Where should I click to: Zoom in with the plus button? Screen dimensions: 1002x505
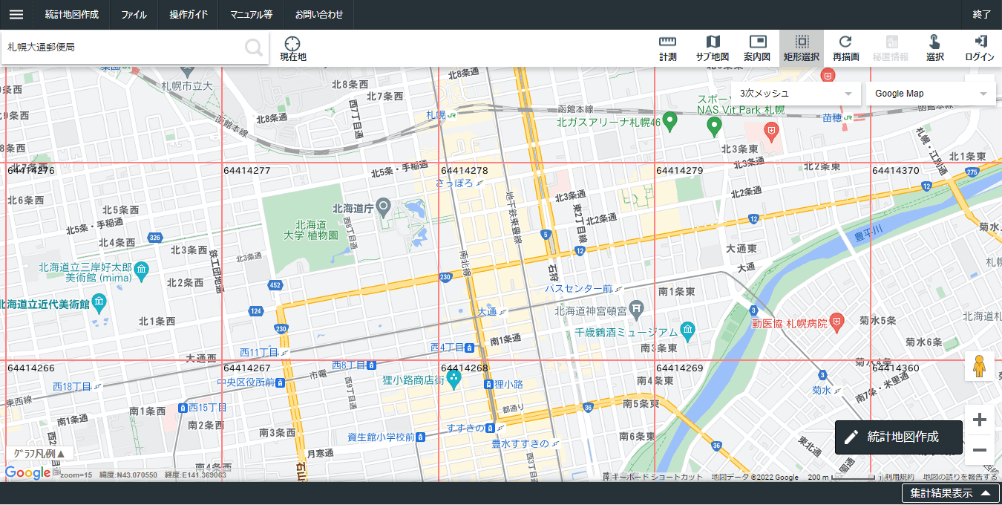pyautogui.click(x=979, y=420)
